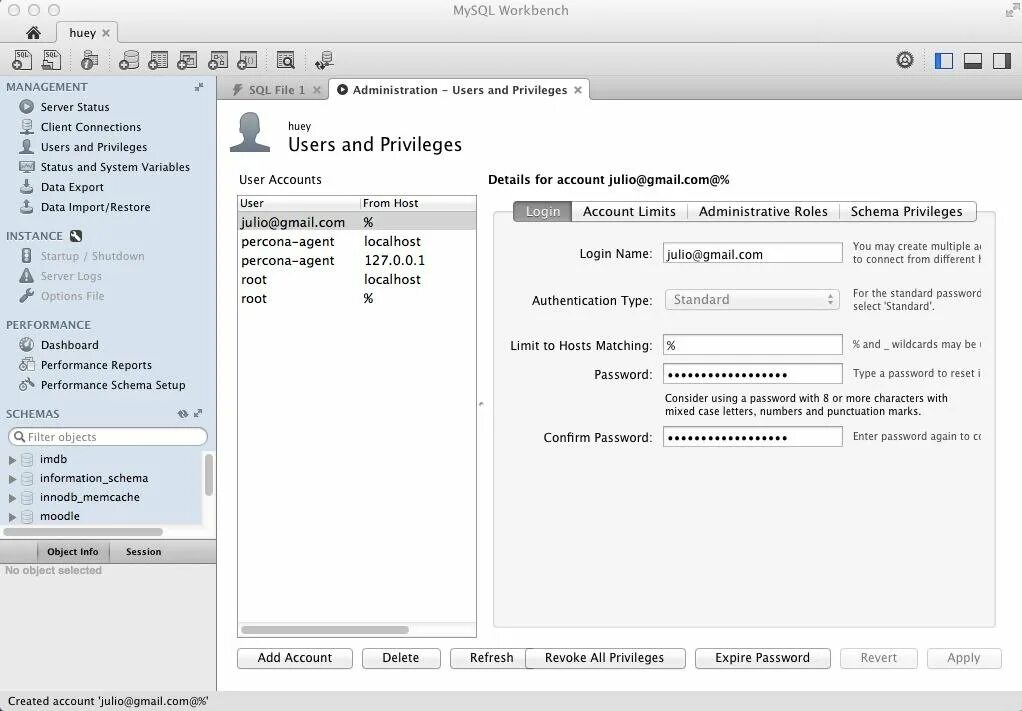Click the Revert button
1022x711 pixels.
[x=879, y=658]
